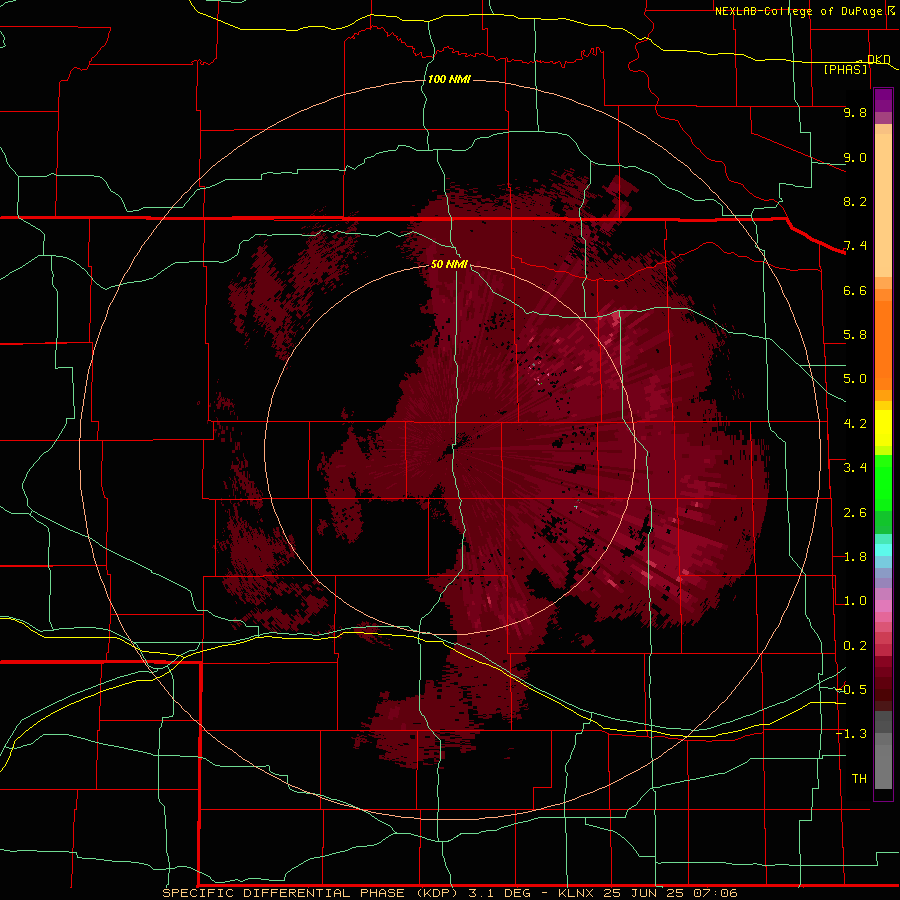This screenshot has width=900, height=900.
Task: Click the 5.8 scale value
Action: [855, 335]
